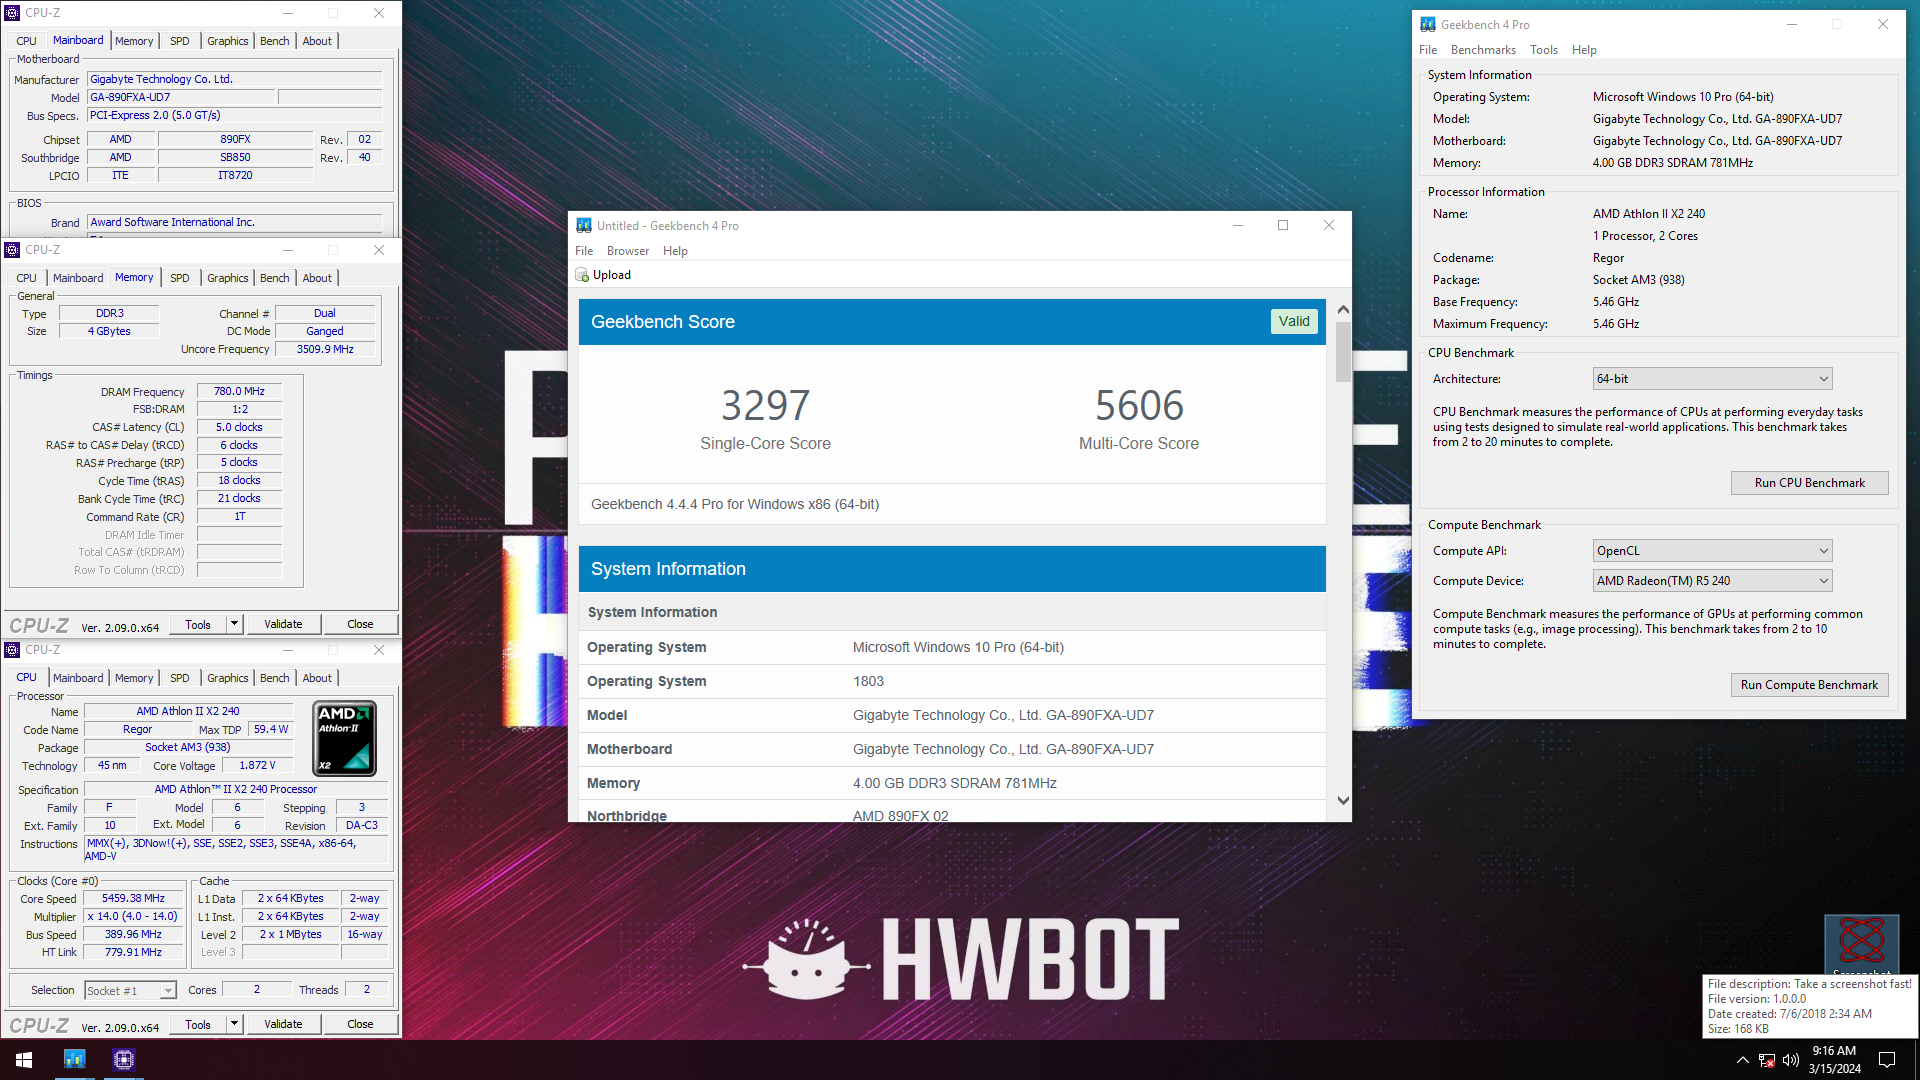This screenshot has height=1080, width=1920.
Task: Open the Compute API OpenCL dropdown
Action: (1712, 551)
